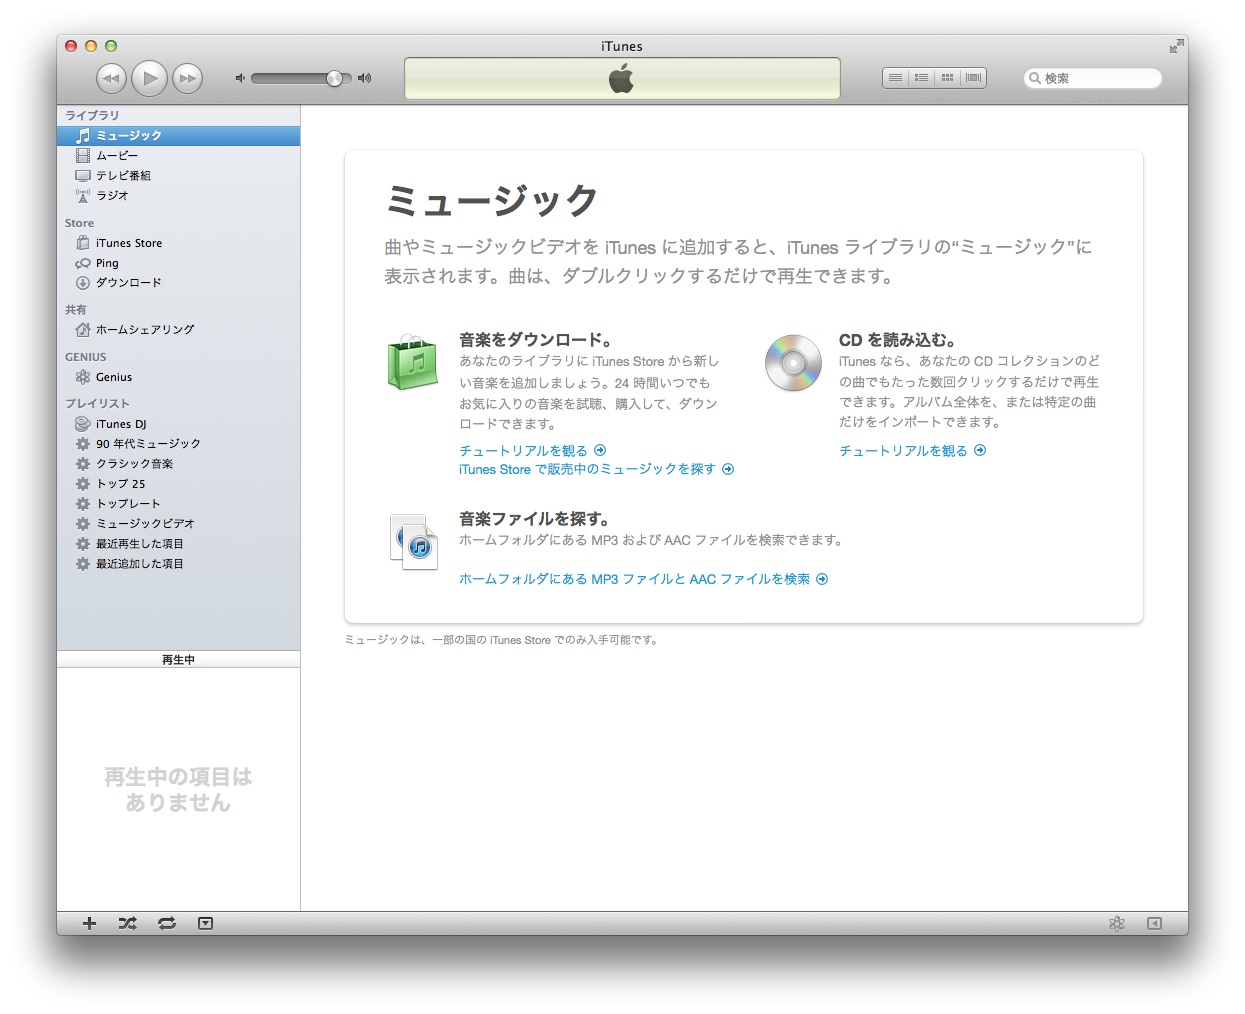This screenshot has height=1014, width=1245.
Task: Enter full screen with the top-right arrows
Action: [1176, 46]
